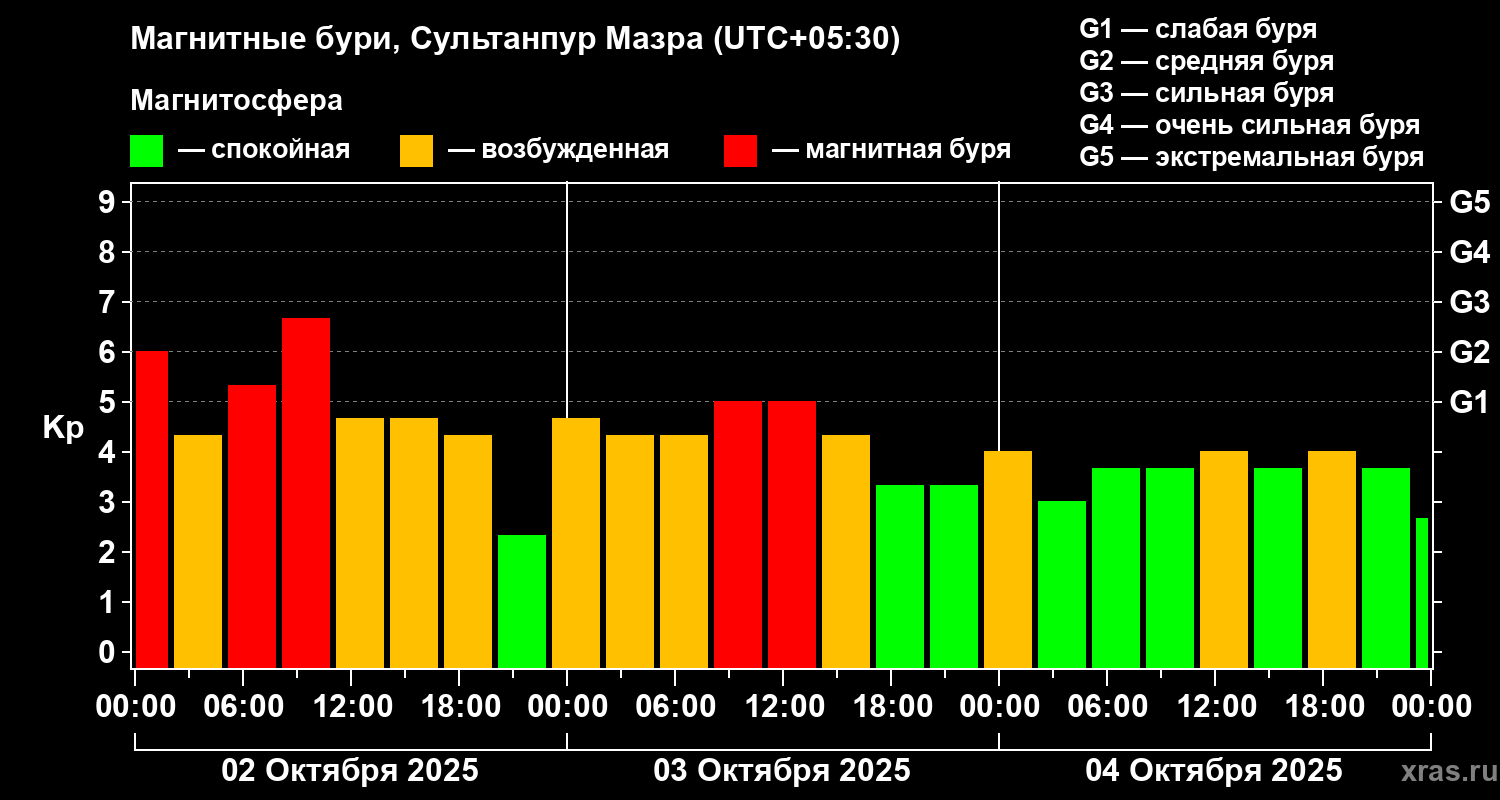Click the 'G3 — сильная буря' description
Viewport: 1500px width, 800px height.
[1207, 93]
